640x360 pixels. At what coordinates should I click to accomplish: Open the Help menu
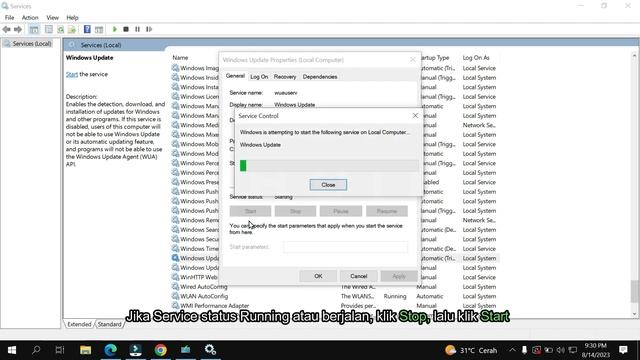[72, 18]
